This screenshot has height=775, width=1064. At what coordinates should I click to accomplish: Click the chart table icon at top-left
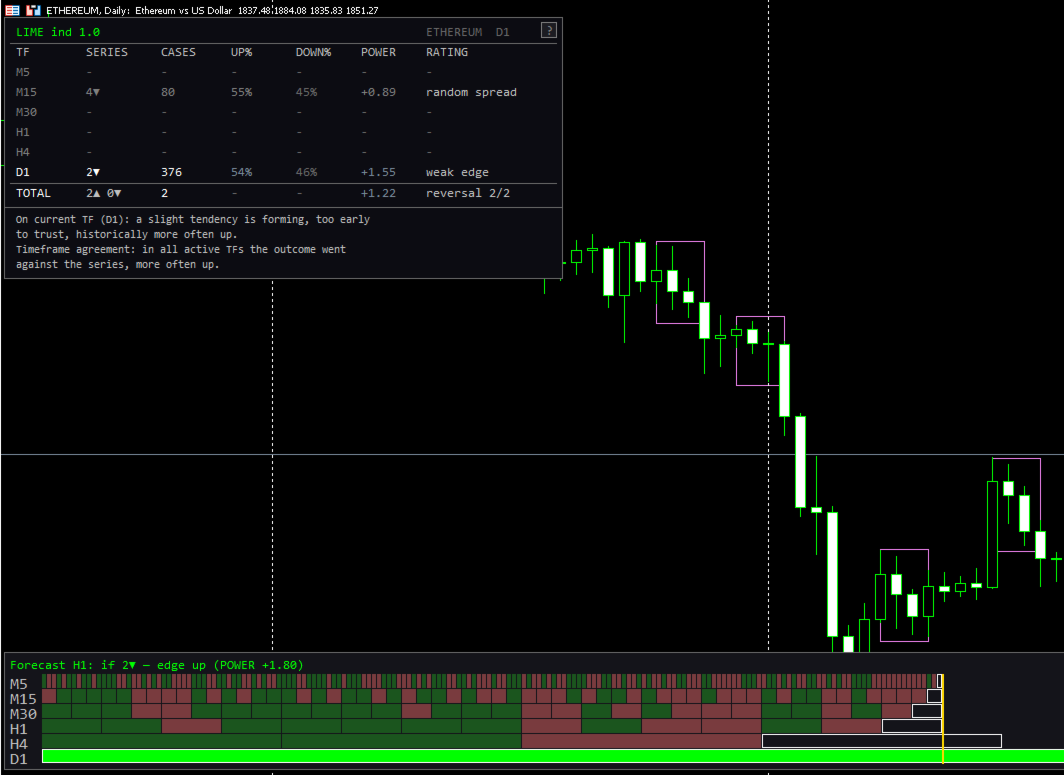(12, 10)
